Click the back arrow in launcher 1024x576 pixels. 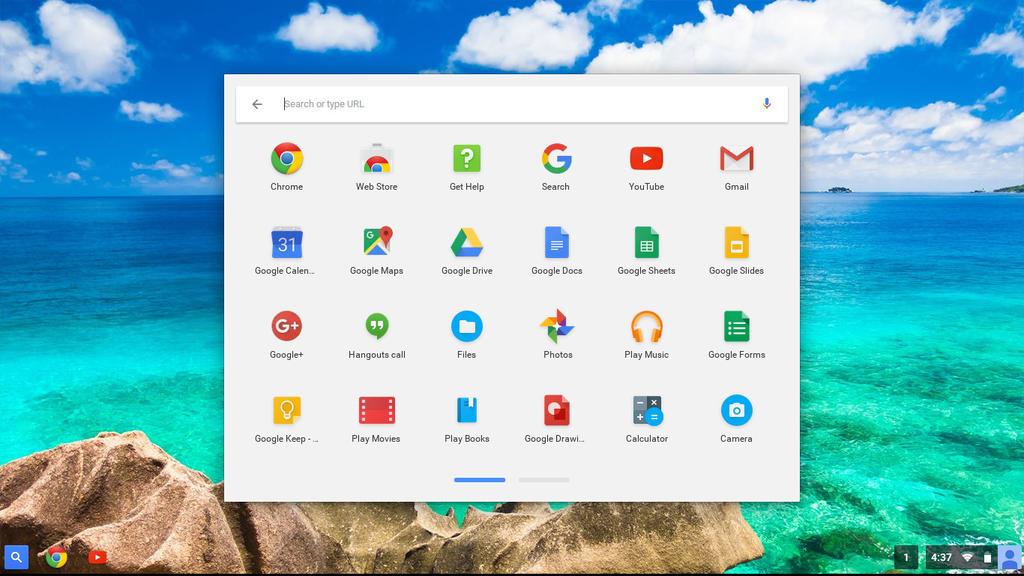pos(257,104)
